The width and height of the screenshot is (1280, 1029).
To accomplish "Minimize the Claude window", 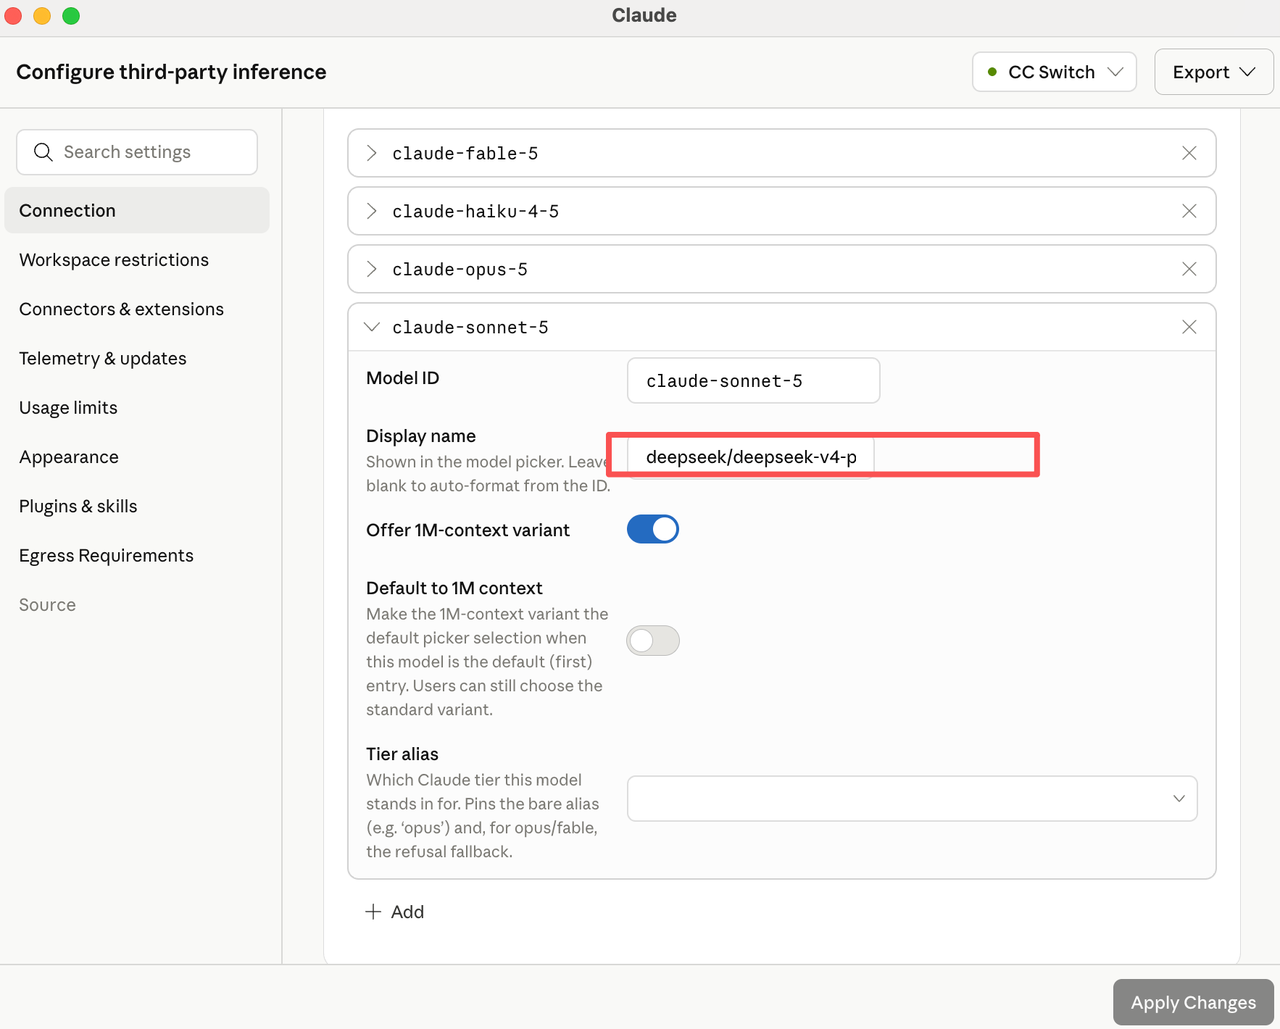I will pyautogui.click(x=42, y=15).
